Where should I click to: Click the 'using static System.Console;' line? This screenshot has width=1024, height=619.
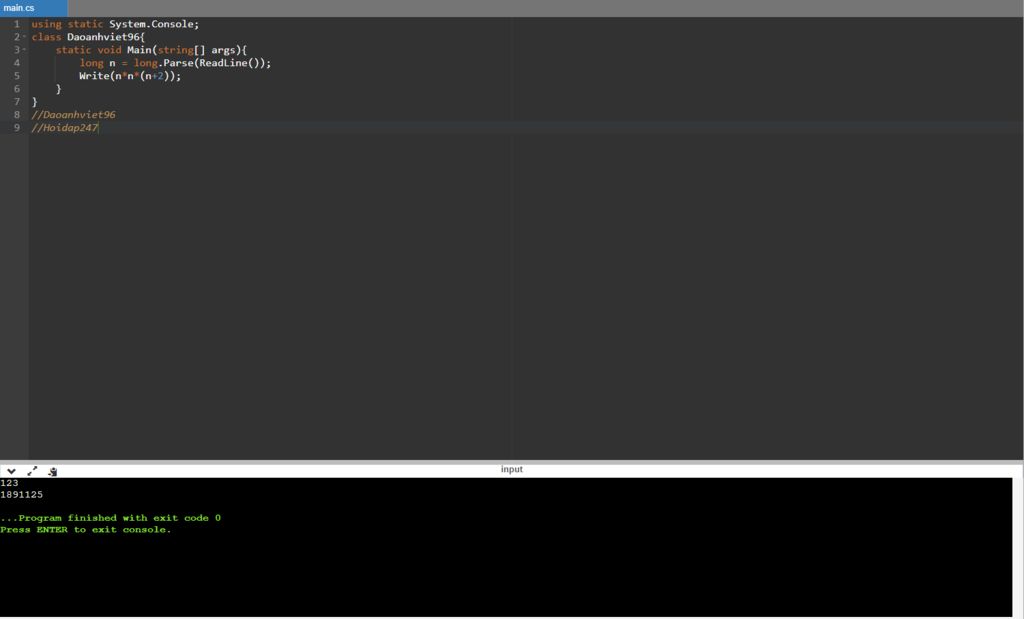pos(115,24)
